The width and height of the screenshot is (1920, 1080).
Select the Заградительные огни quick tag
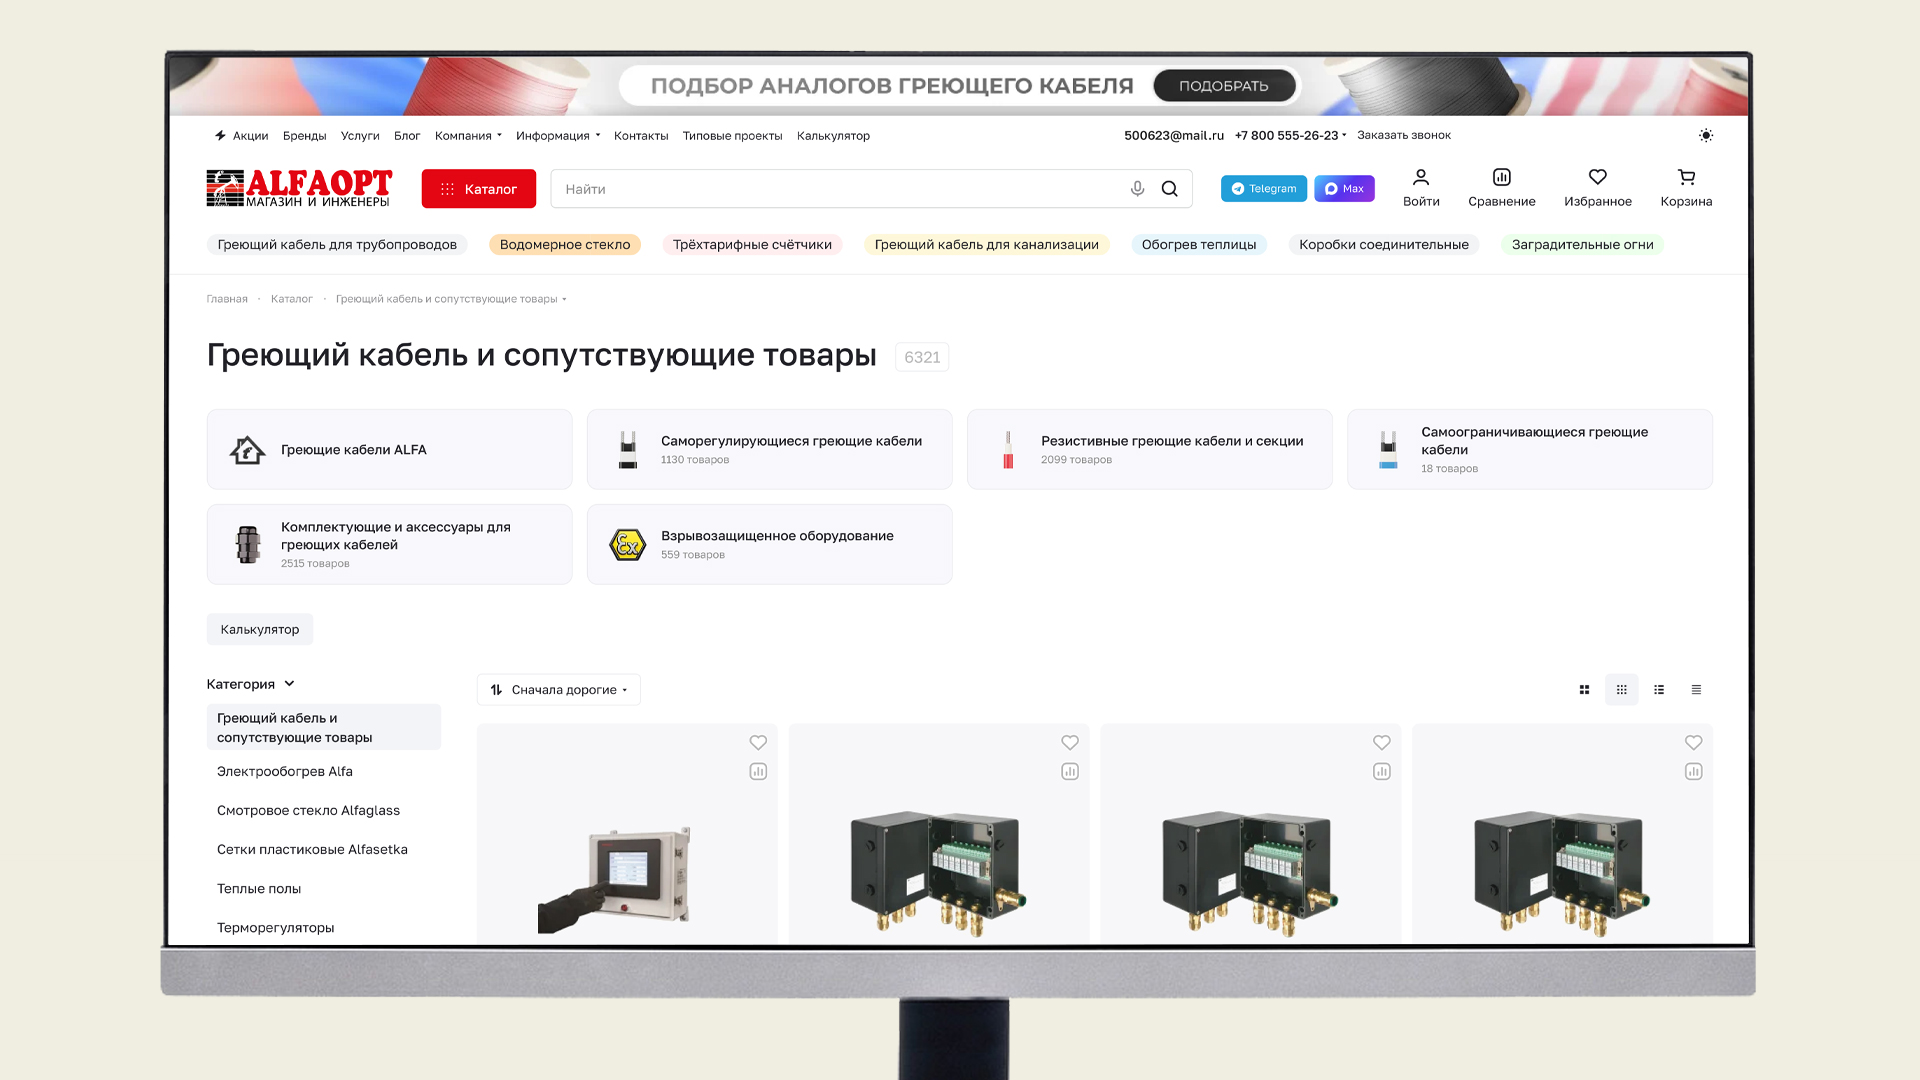(1582, 245)
